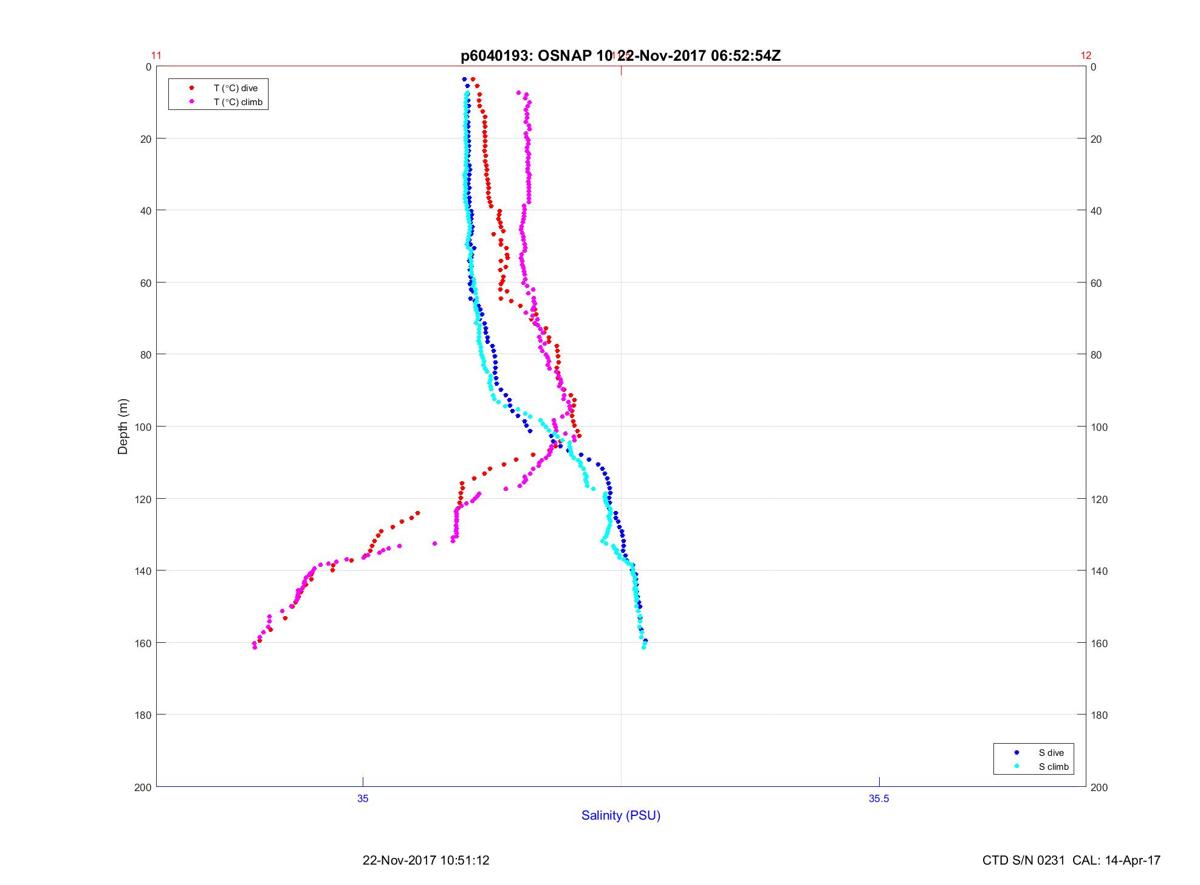Image resolution: width=1200 pixels, height=885 pixels.
Task: Click left depth axis tick 20
Action: coord(146,139)
